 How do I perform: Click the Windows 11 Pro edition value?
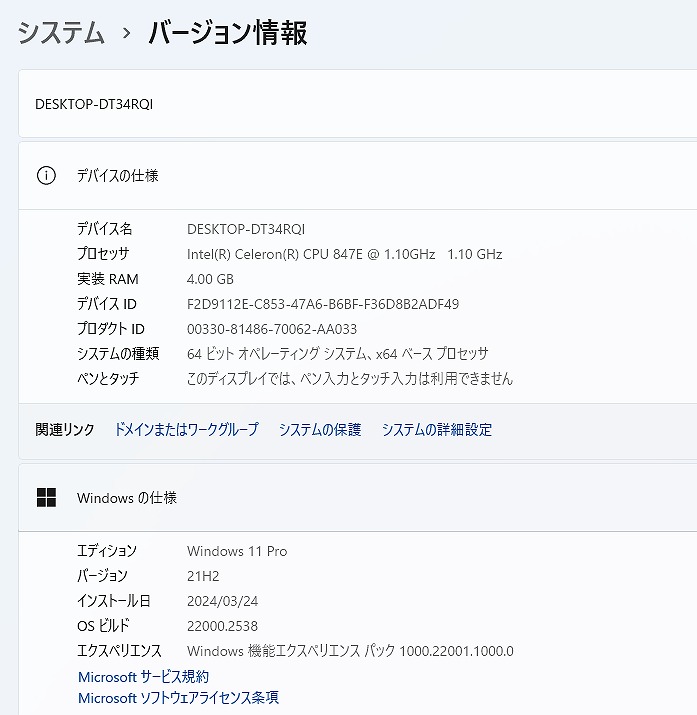237,551
